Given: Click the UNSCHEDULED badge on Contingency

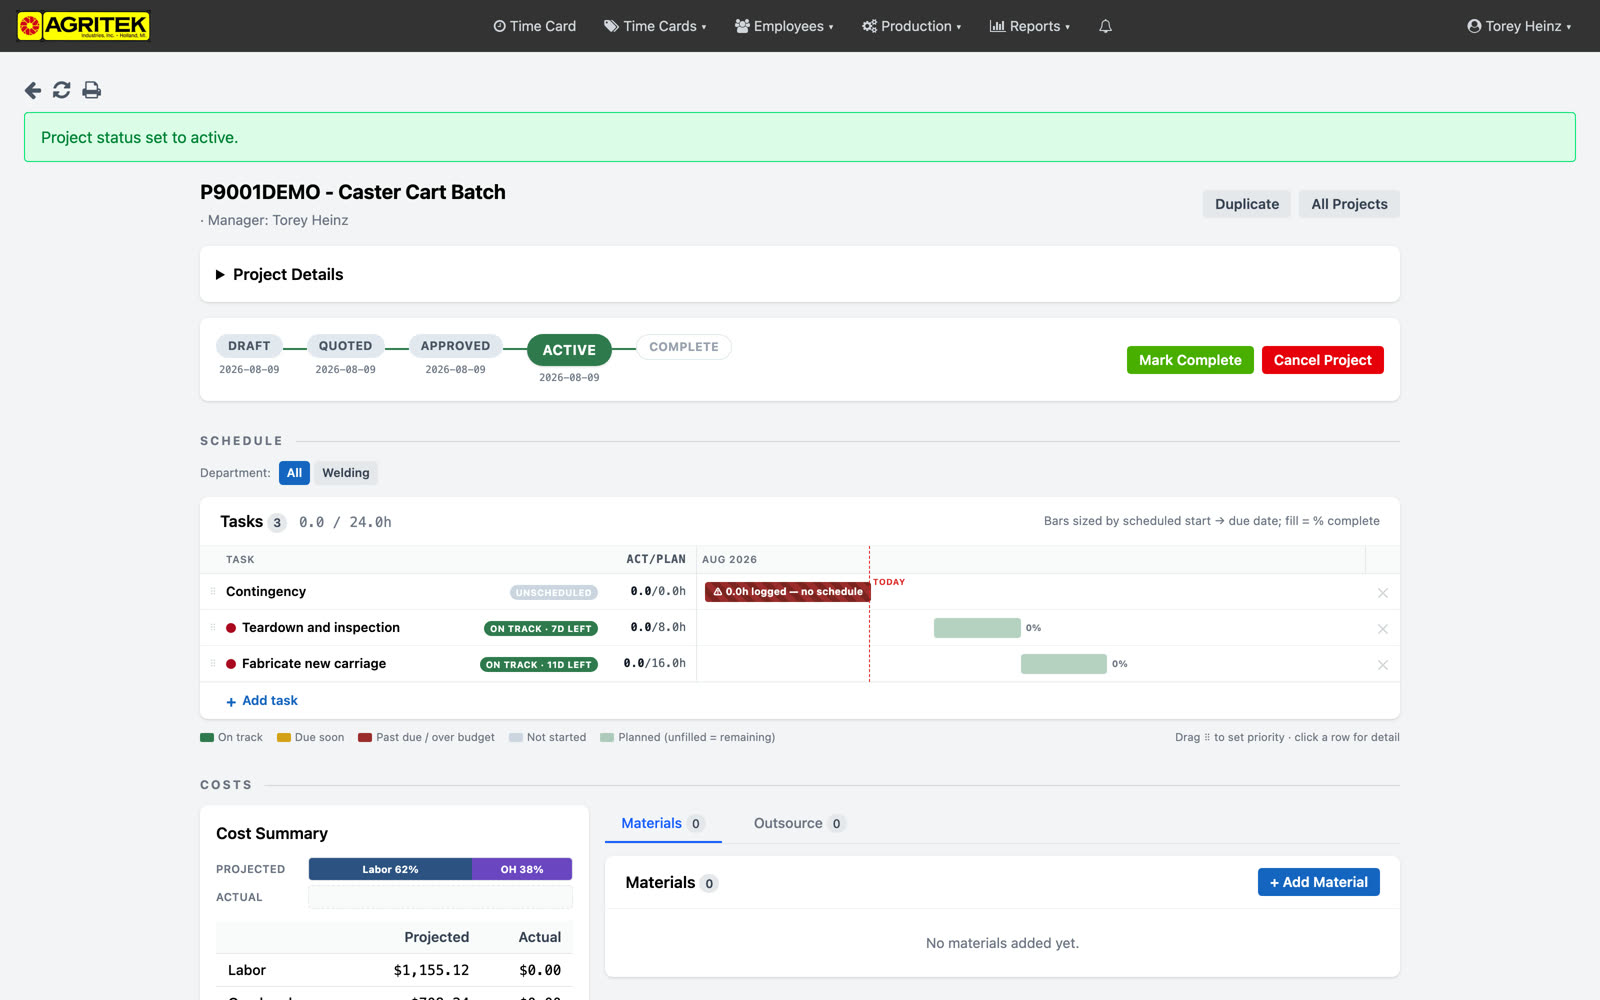Looking at the screenshot, I should 554,593.
